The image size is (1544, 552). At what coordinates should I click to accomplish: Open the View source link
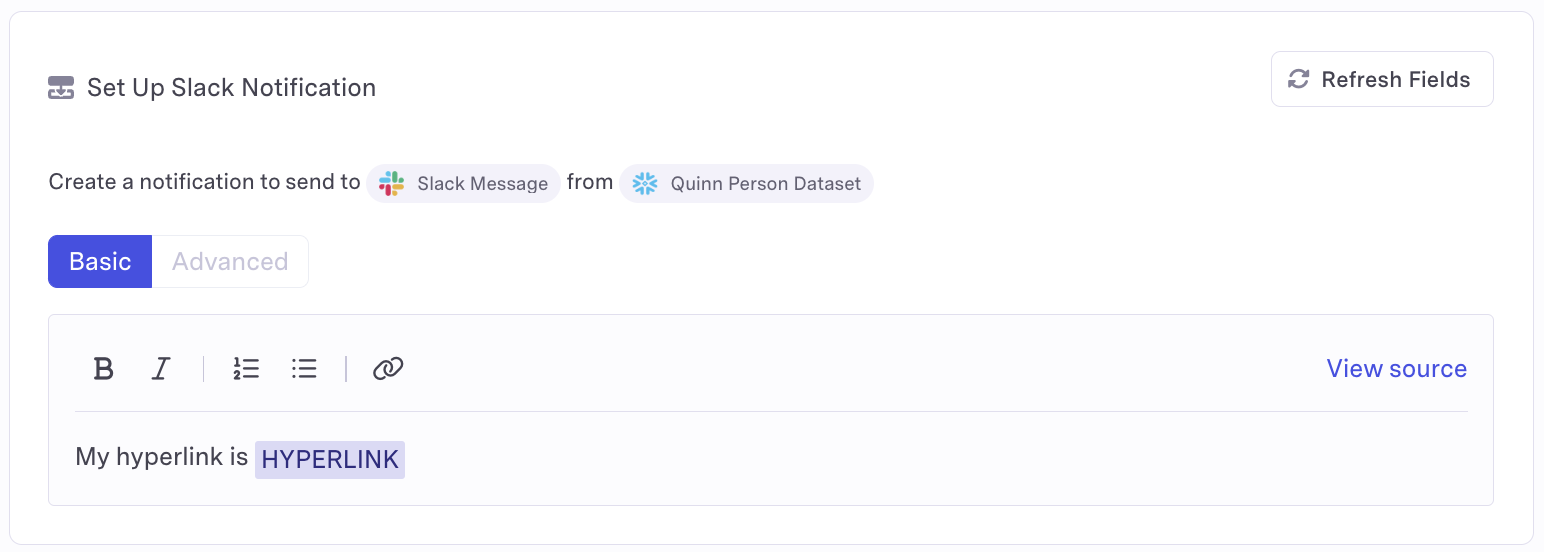click(x=1396, y=369)
